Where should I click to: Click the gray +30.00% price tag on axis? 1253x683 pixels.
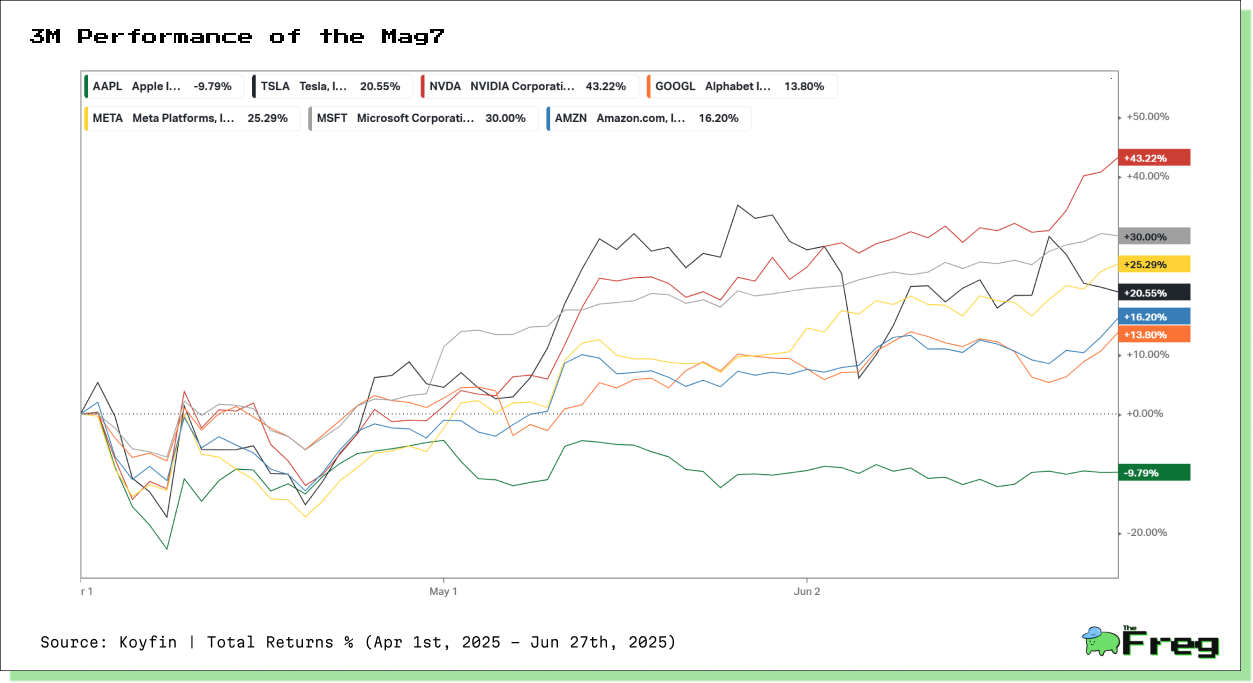1155,236
